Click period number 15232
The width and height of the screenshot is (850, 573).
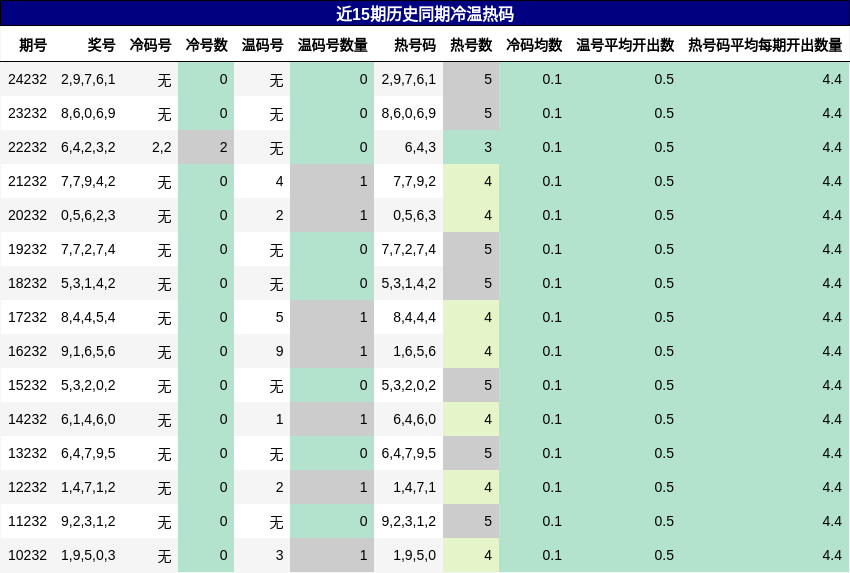tap(28, 385)
